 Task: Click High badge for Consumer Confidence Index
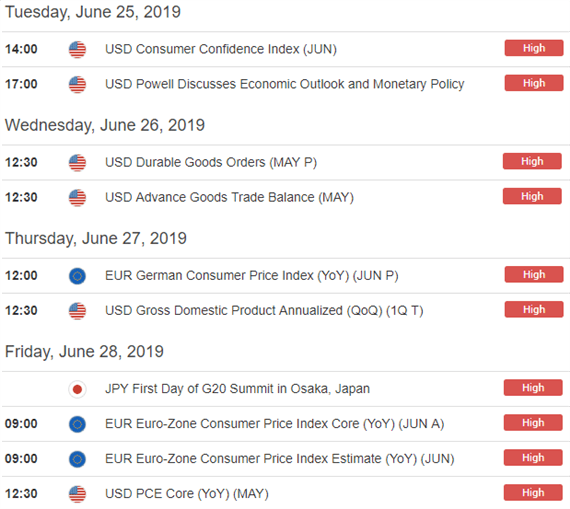[x=534, y=48]
